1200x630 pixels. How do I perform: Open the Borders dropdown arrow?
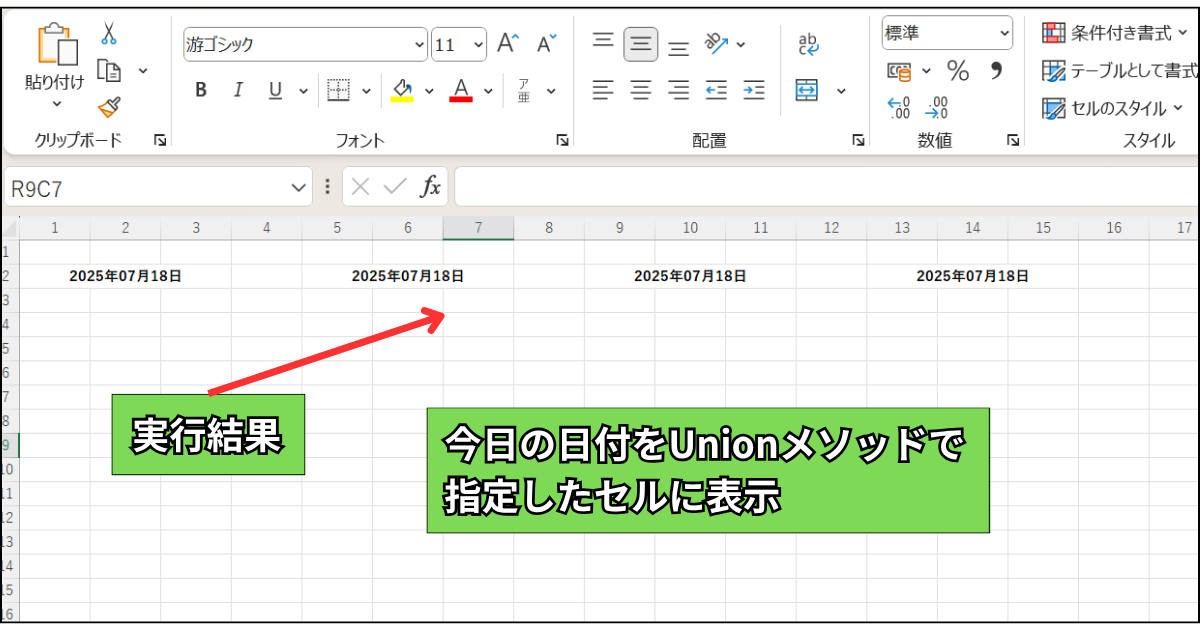pos(367,90)
